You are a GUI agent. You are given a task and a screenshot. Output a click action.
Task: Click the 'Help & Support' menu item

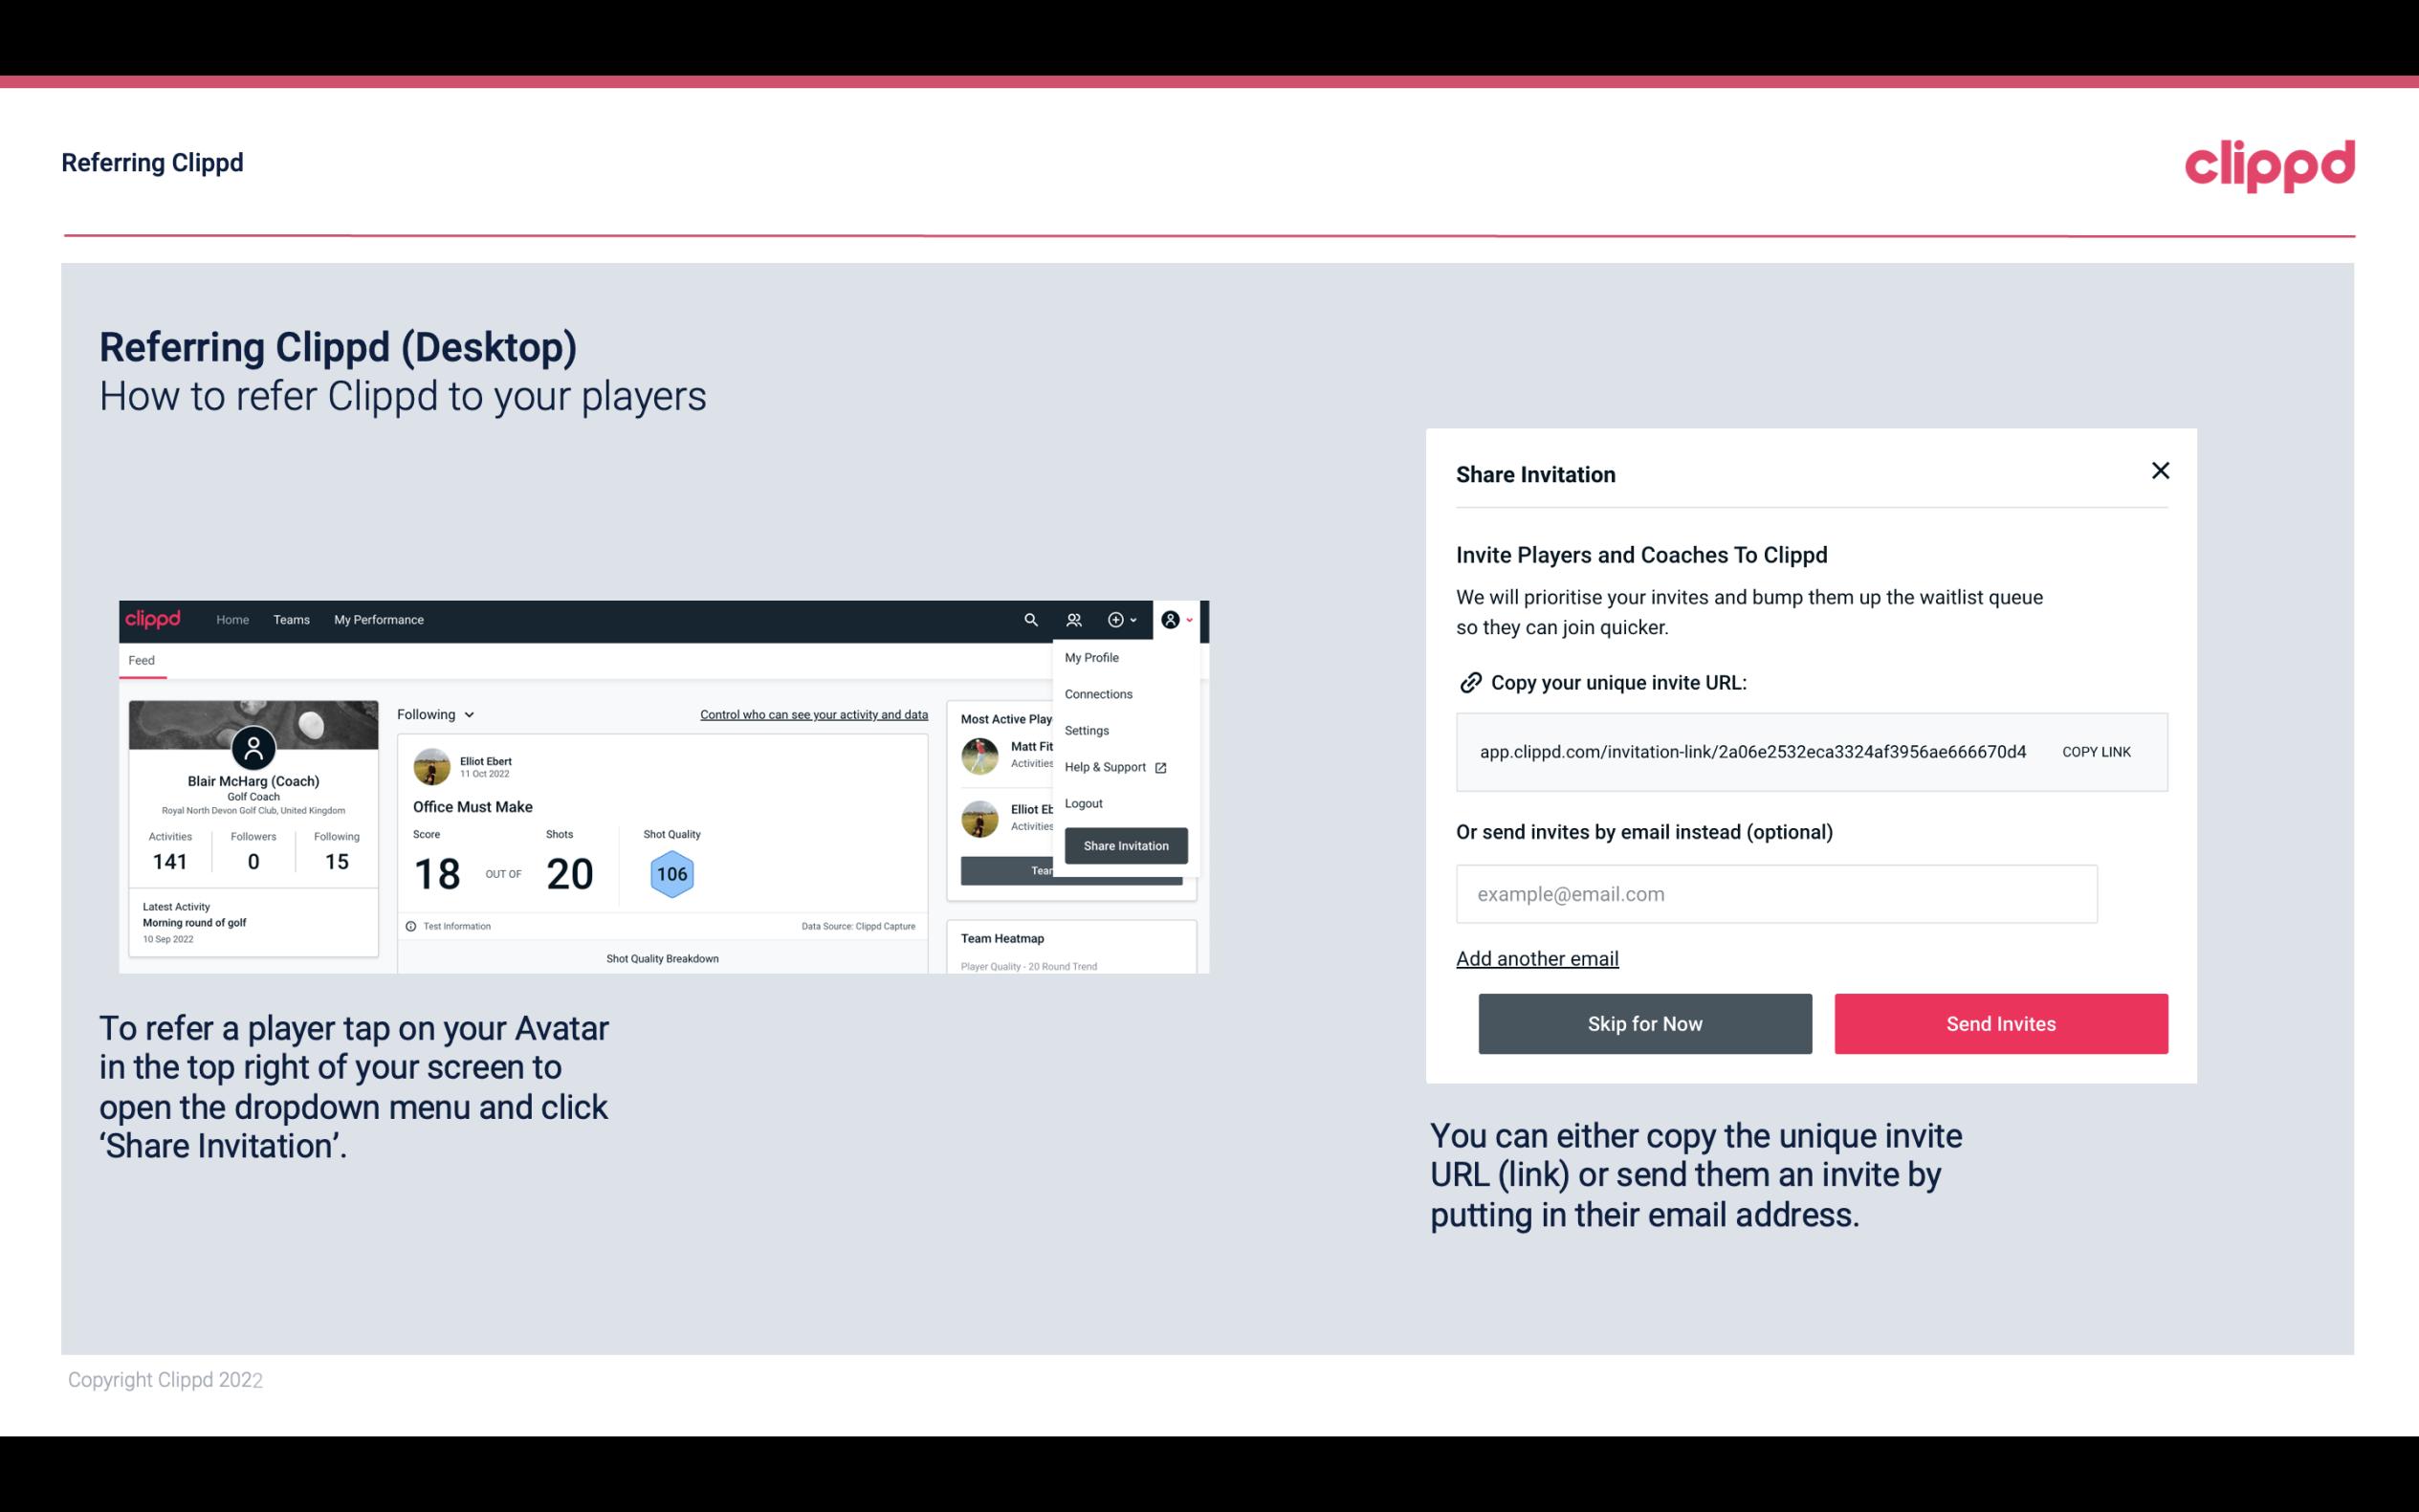tap(1110, 766)
